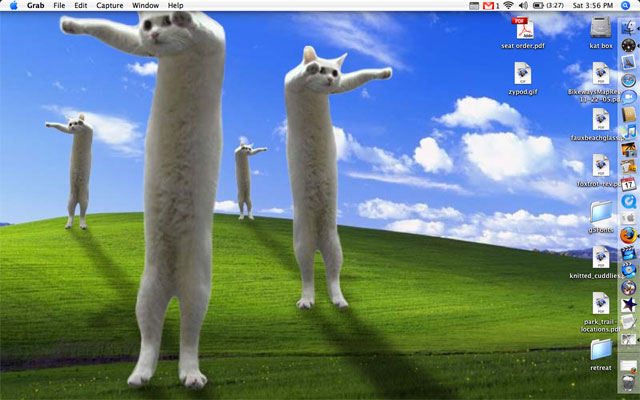Click the volume speaker icon
The image size is (640, 400).
(x=523, y=5)
